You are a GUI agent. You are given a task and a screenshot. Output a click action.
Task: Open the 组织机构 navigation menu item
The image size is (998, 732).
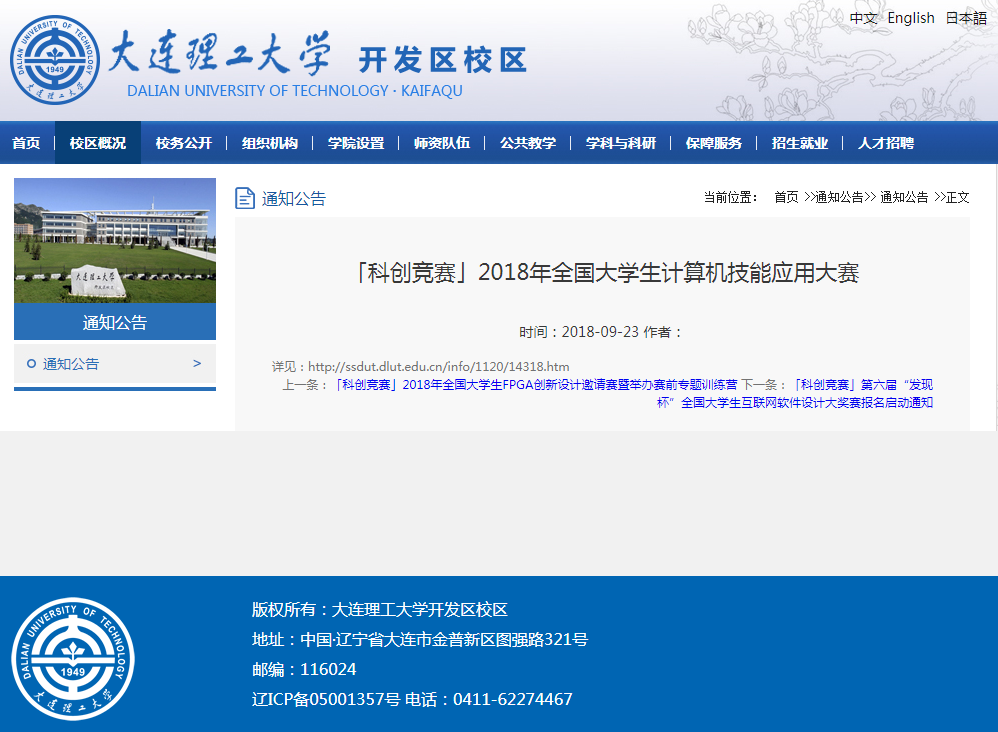270,143
